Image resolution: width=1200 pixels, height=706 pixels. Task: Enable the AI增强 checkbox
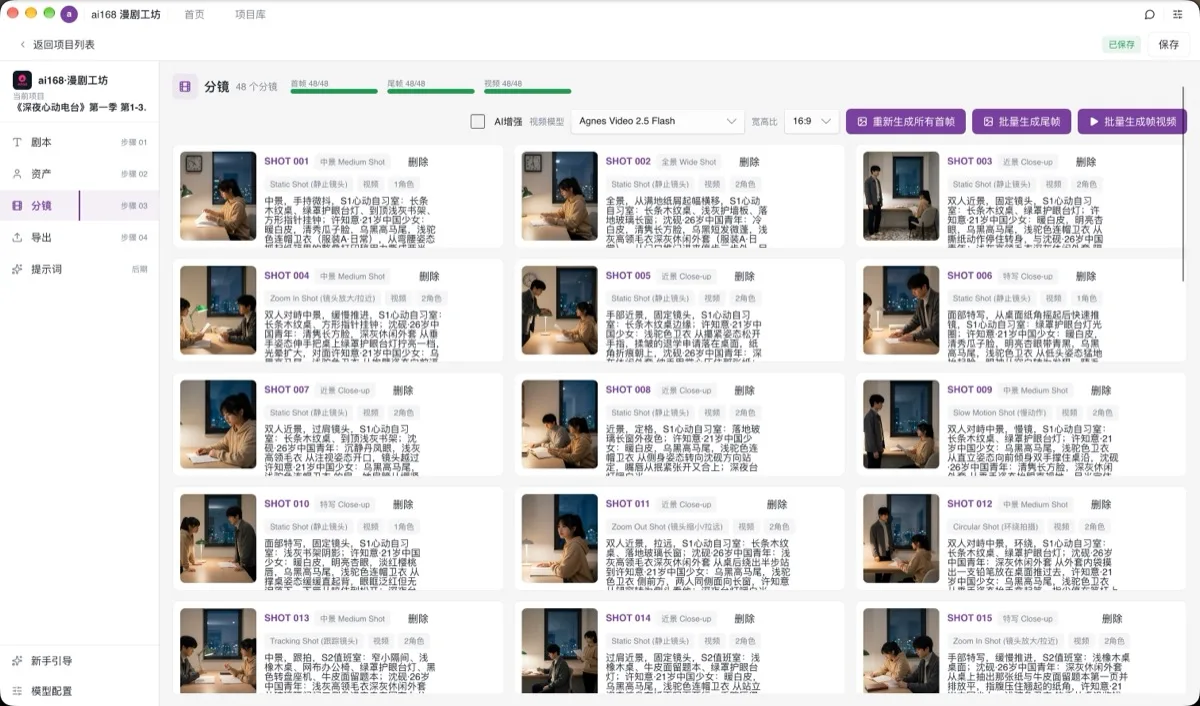click(478, 121)
